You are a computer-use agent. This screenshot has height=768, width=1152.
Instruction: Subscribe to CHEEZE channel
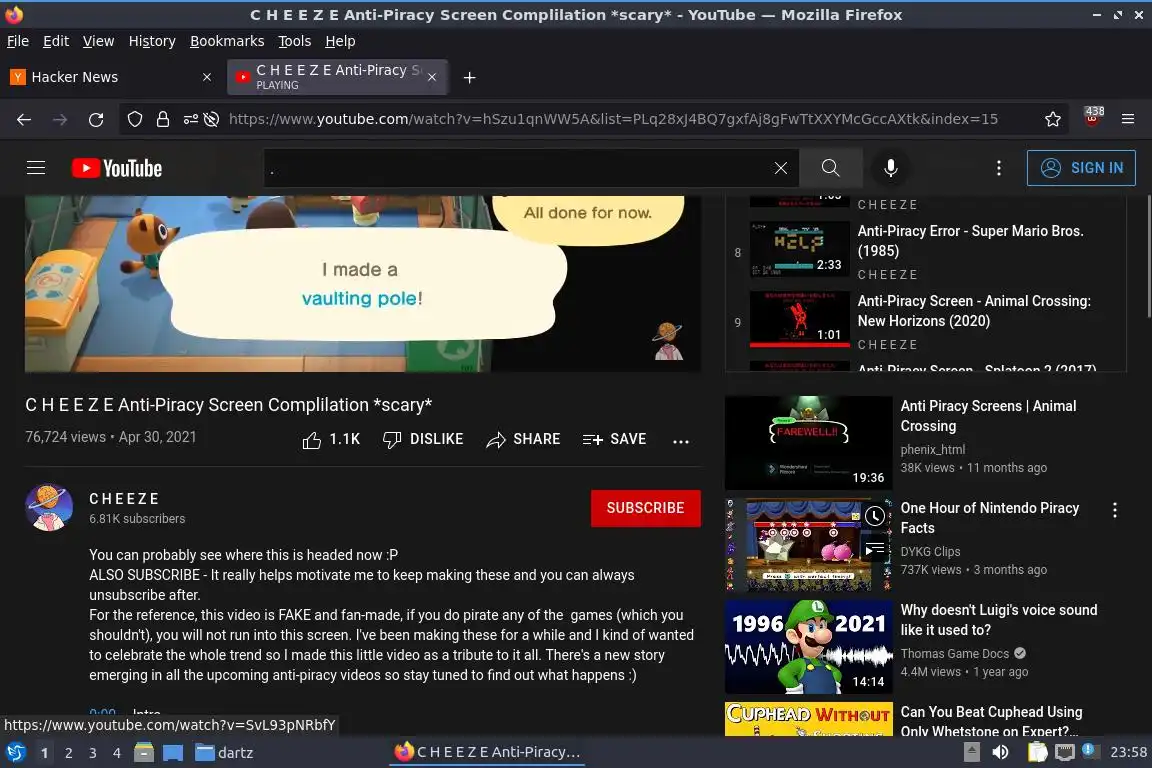(x=645, y=508)
